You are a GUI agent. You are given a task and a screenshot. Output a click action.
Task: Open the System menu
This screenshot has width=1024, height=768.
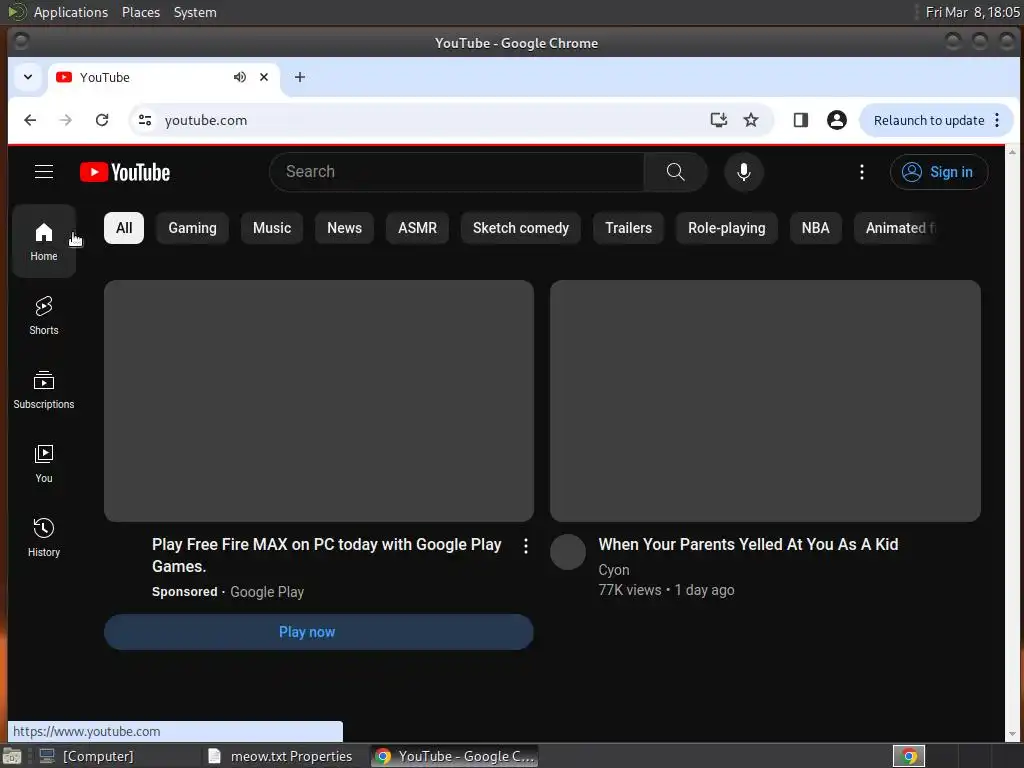coord(195,12)
